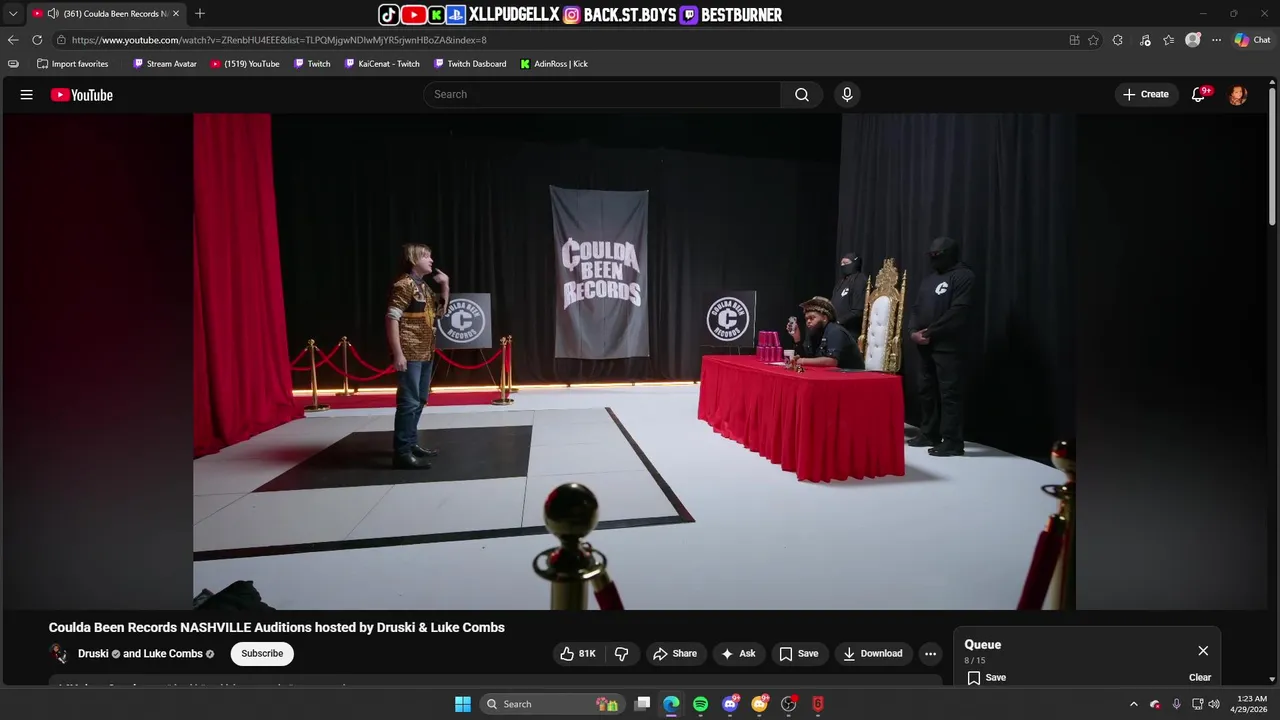The width and height of the screenshot is (1280, 720).
Task: Save the queue as a playlist
Action: pos(986,677)
